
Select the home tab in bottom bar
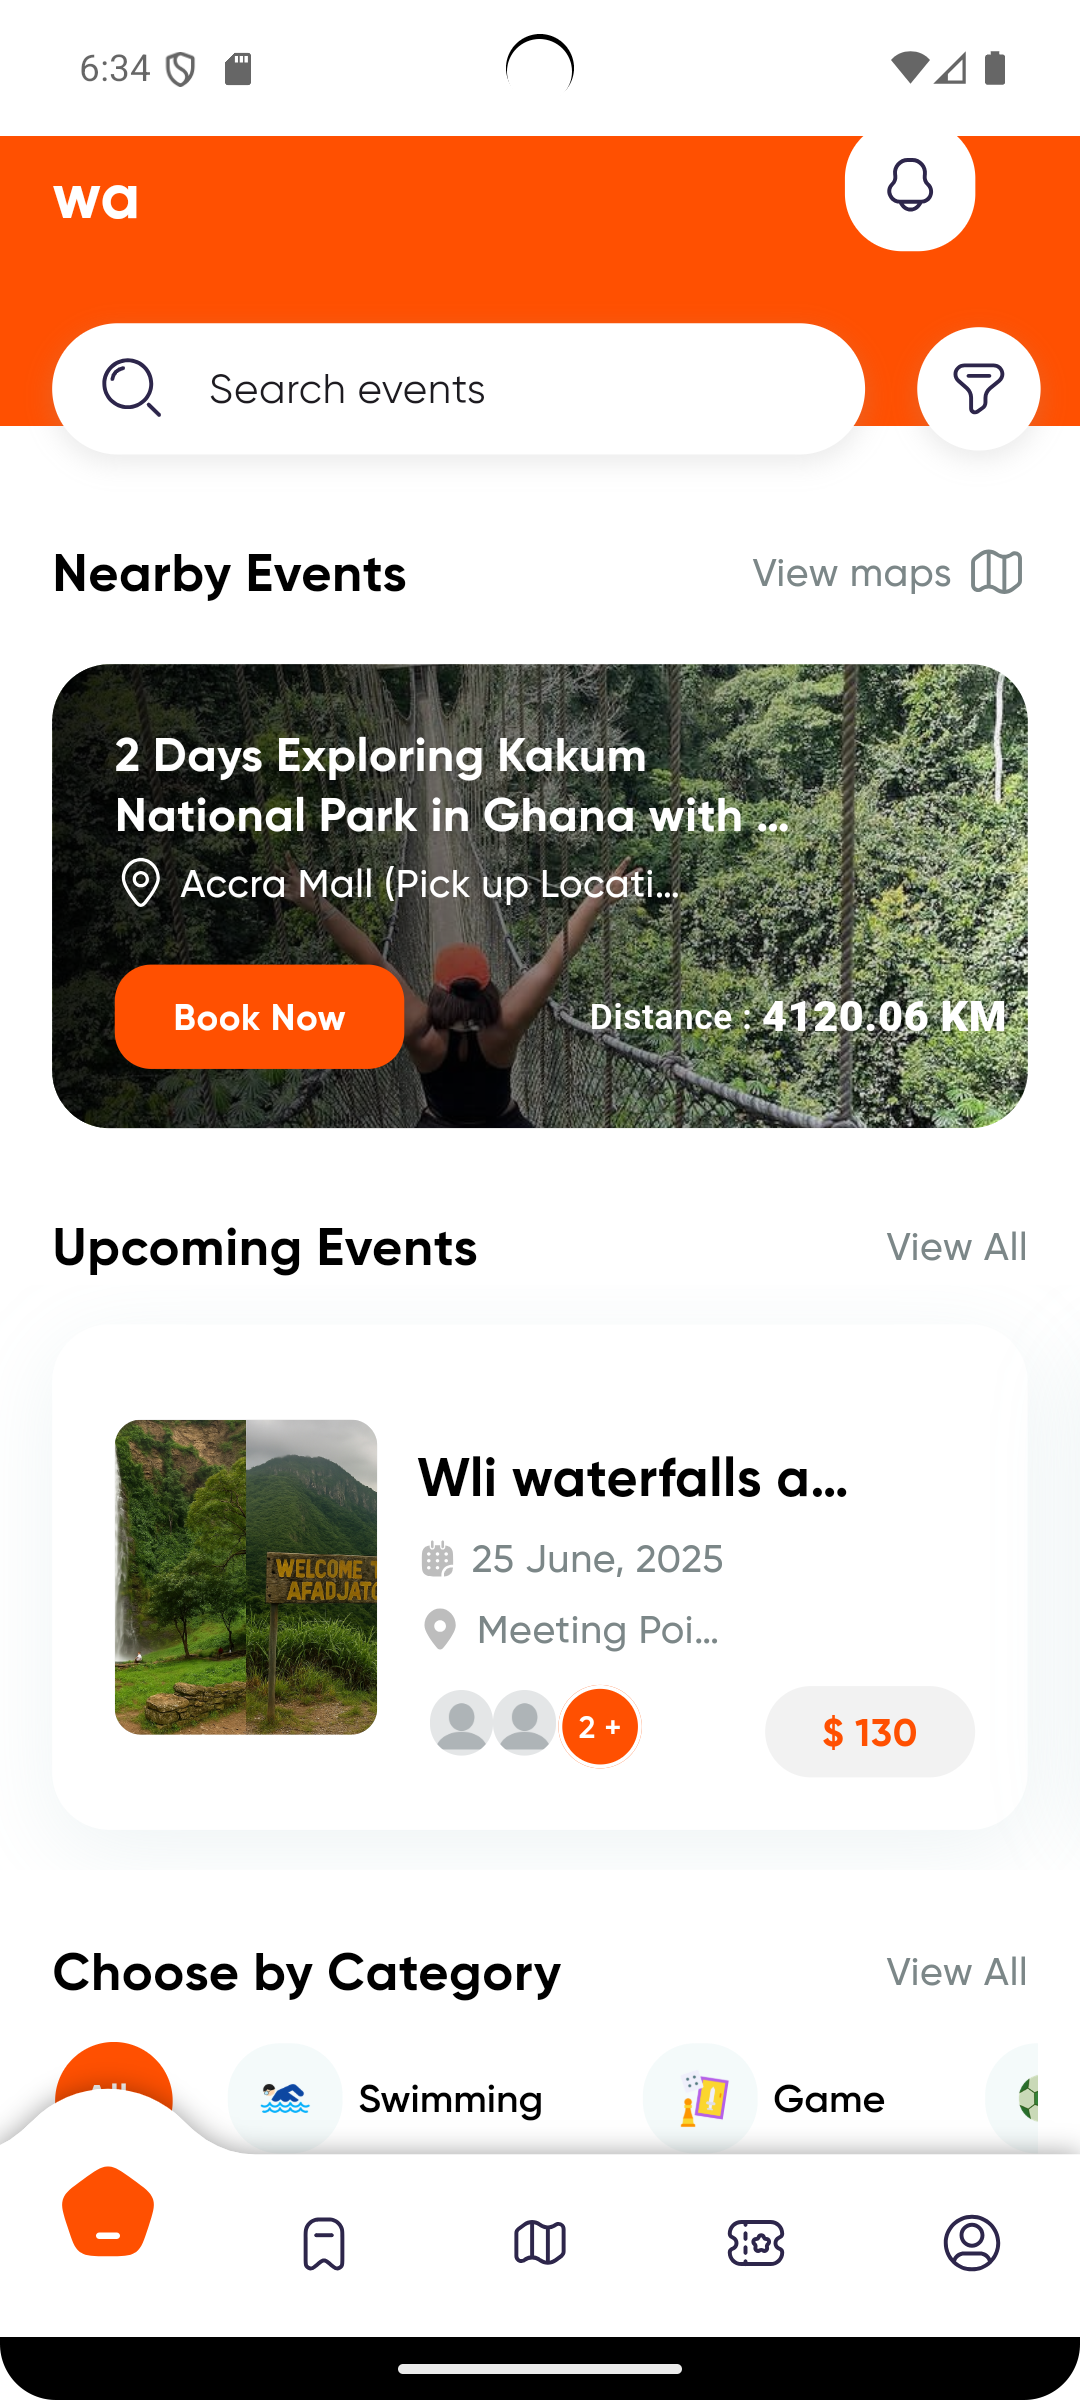point(108,2213)
